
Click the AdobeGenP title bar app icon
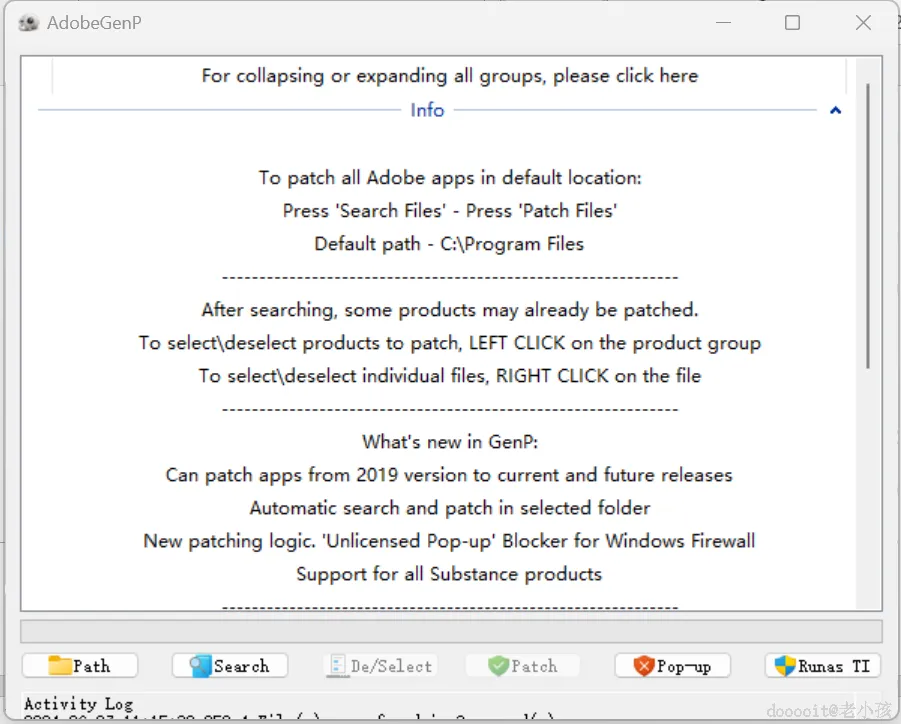29,23
